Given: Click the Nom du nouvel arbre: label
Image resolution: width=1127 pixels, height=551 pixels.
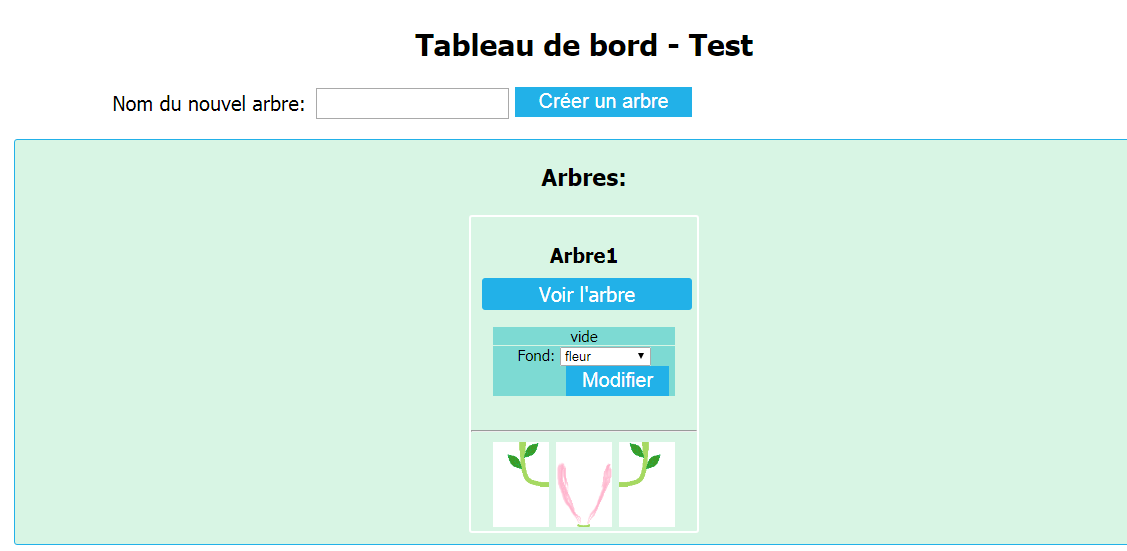Looking at the screenshot, I should [209, 104].
